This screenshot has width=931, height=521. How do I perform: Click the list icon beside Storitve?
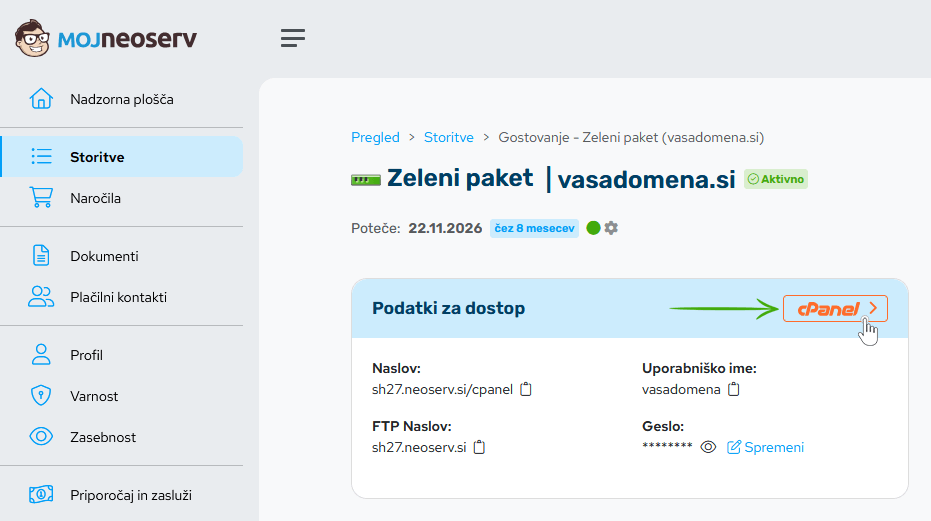pos(41,157)
